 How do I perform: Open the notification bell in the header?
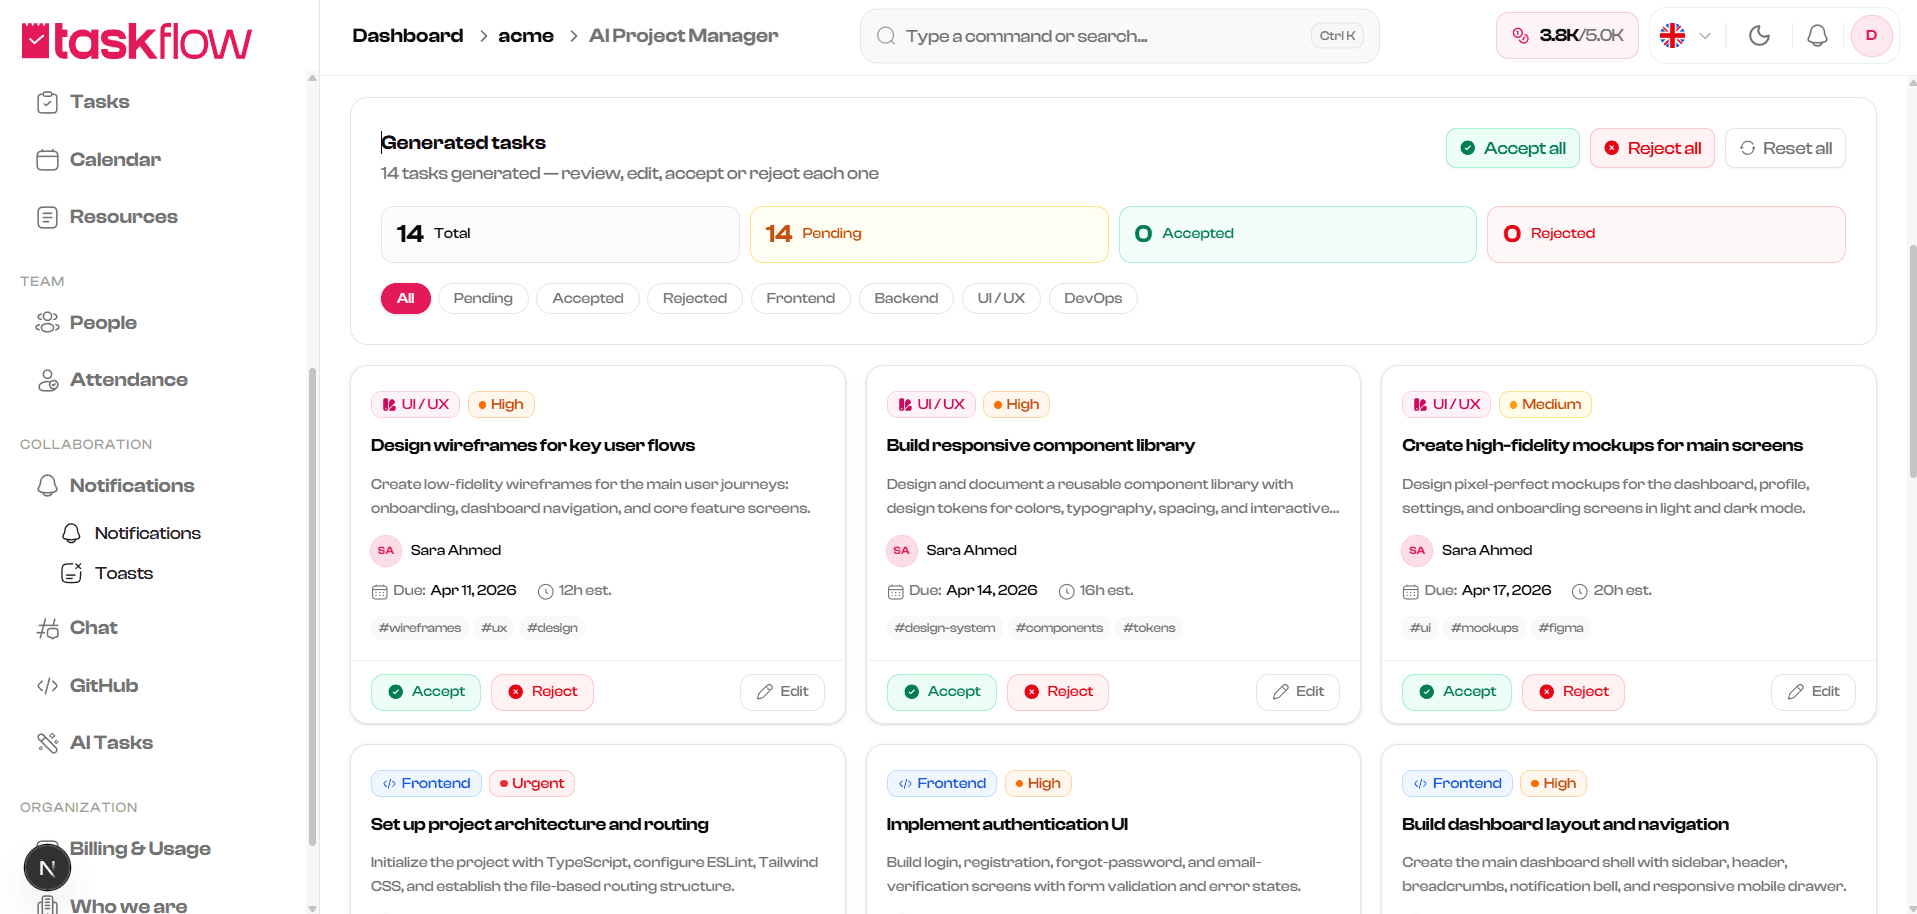tap(1817, 36)
